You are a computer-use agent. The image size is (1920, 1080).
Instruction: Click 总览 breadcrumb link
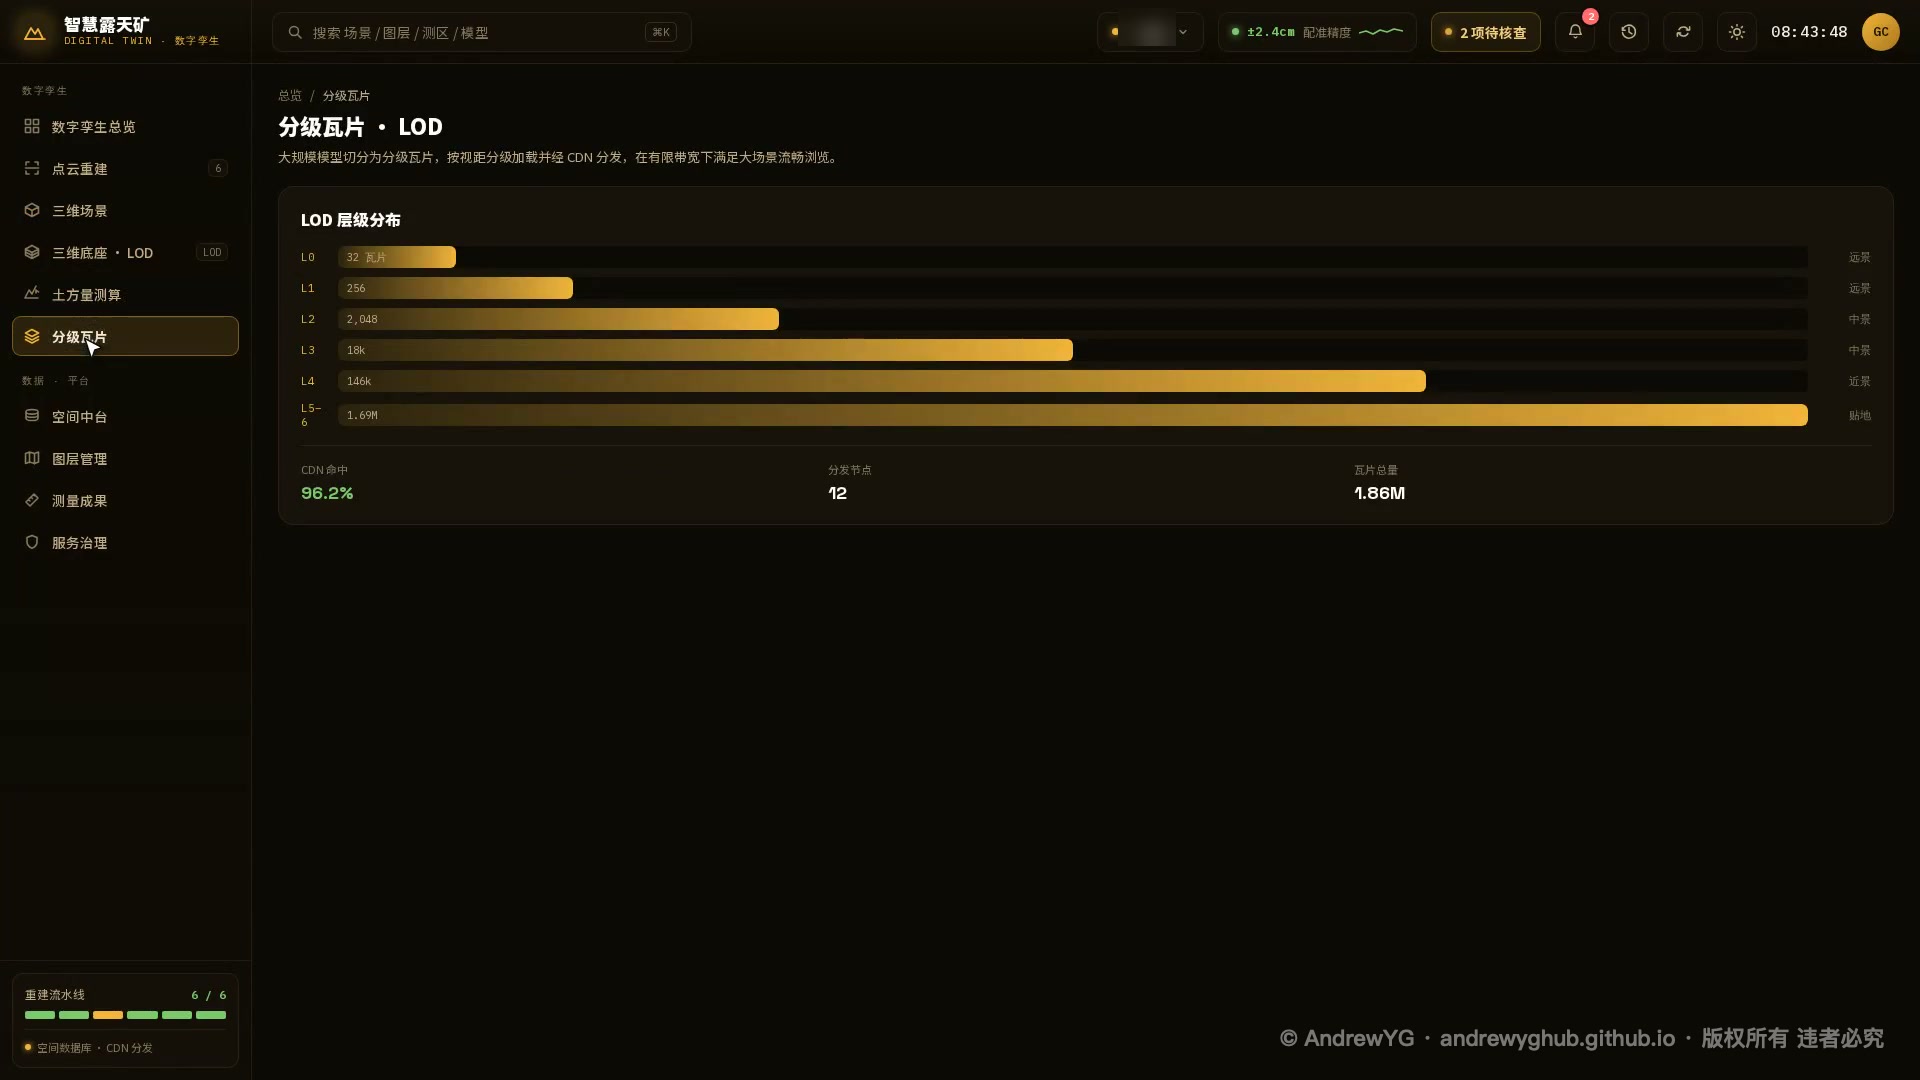[x=290, y=96]
